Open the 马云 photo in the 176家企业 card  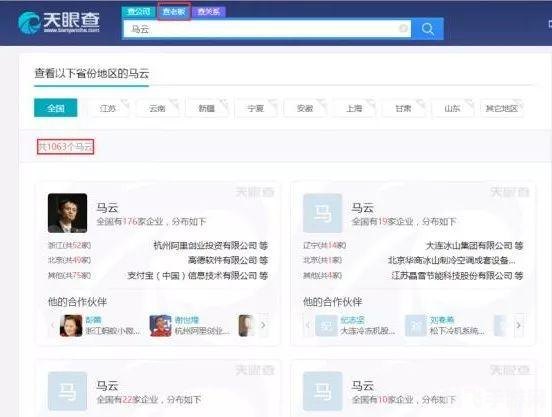point(68,213)
